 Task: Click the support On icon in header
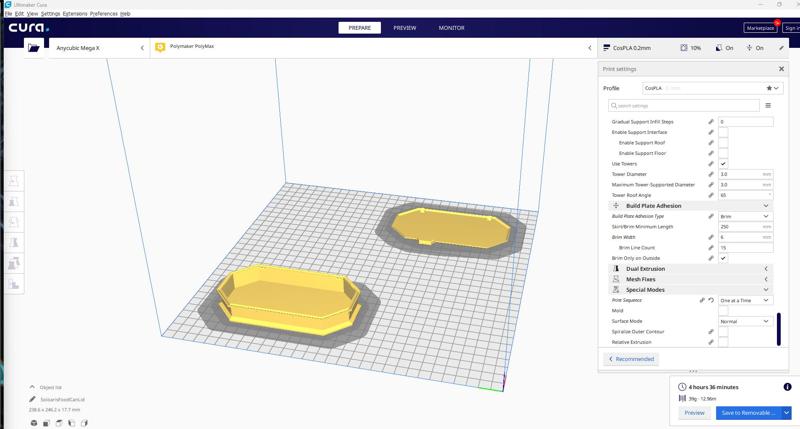[x=718, y=47]
